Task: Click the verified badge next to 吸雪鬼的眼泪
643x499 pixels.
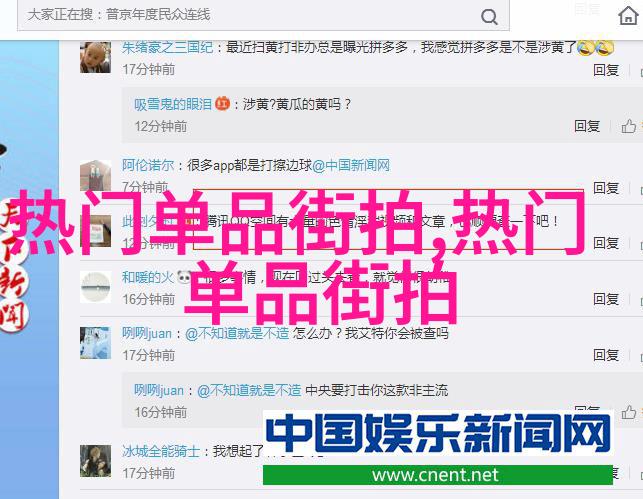Action: (x=222, y=103)
